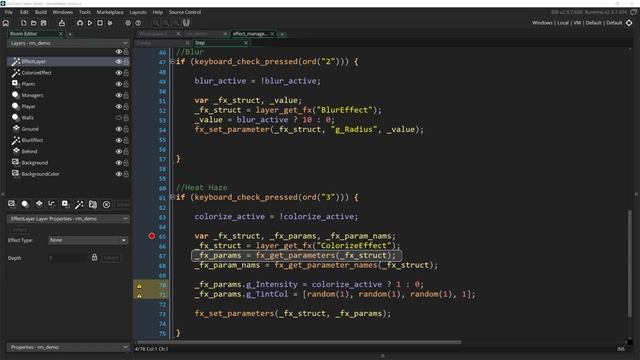Open the Marketplace menu

tap(110, 12)
